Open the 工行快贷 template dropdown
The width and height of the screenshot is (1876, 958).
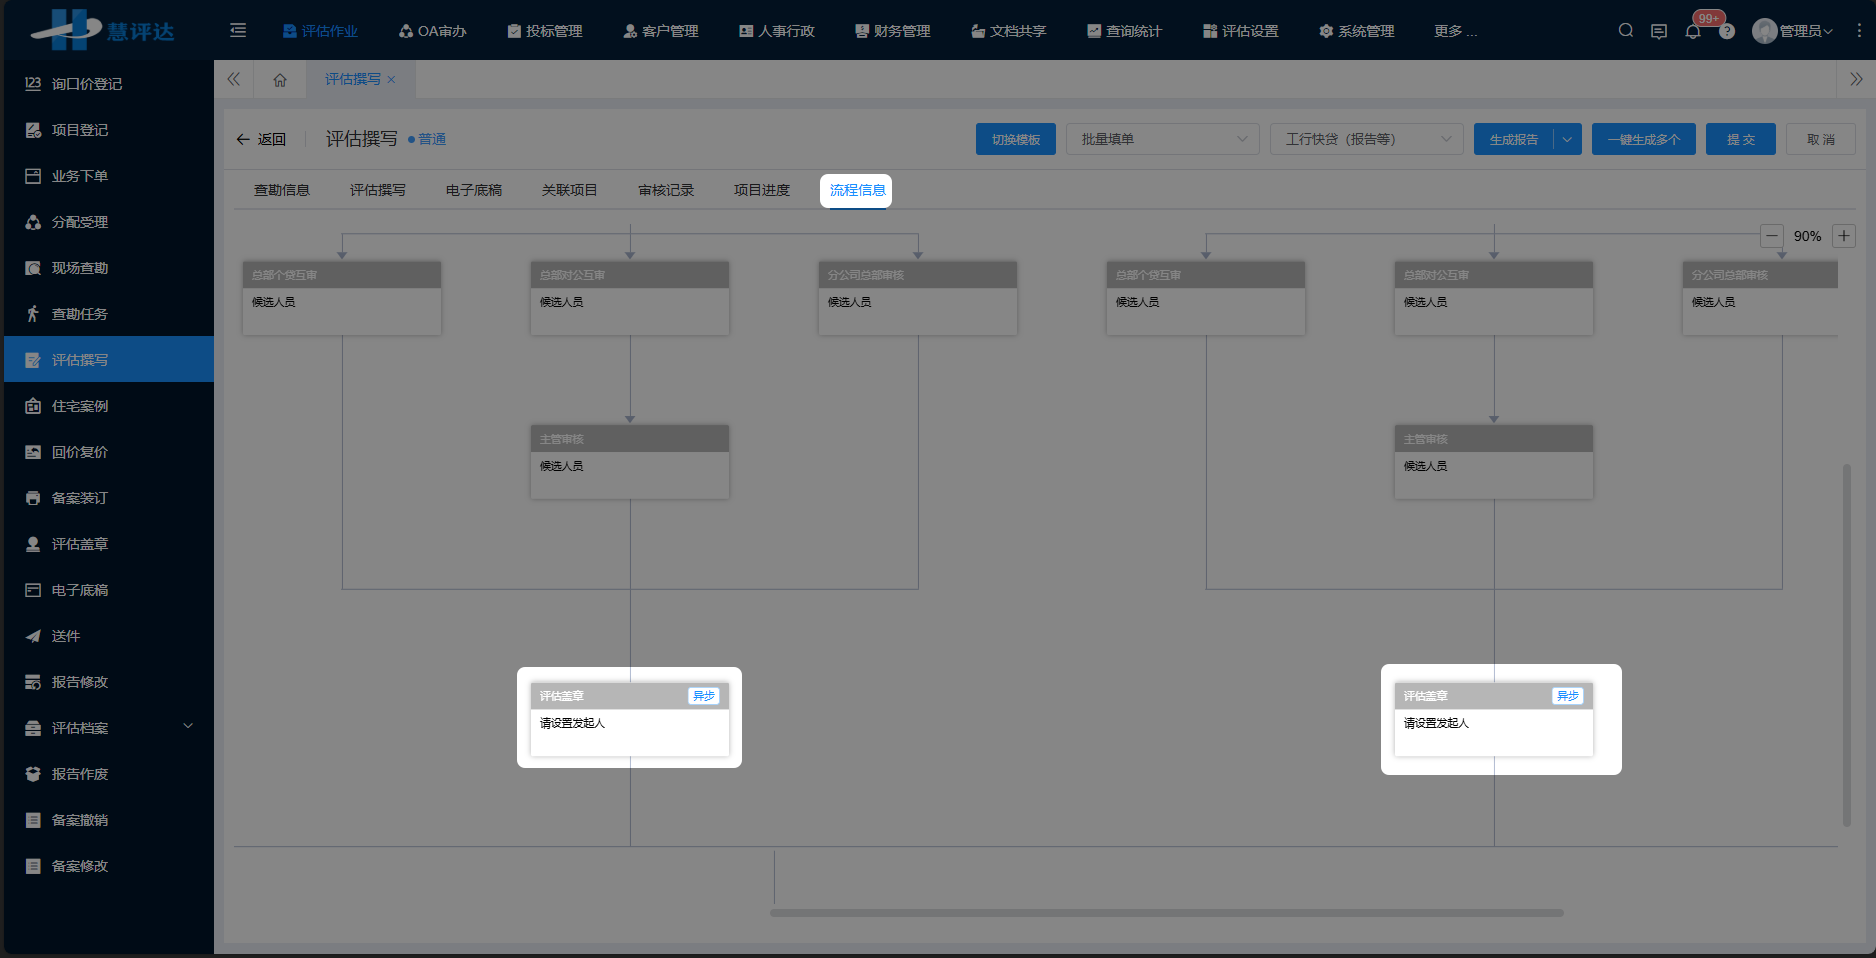[x=1366, y=139]
